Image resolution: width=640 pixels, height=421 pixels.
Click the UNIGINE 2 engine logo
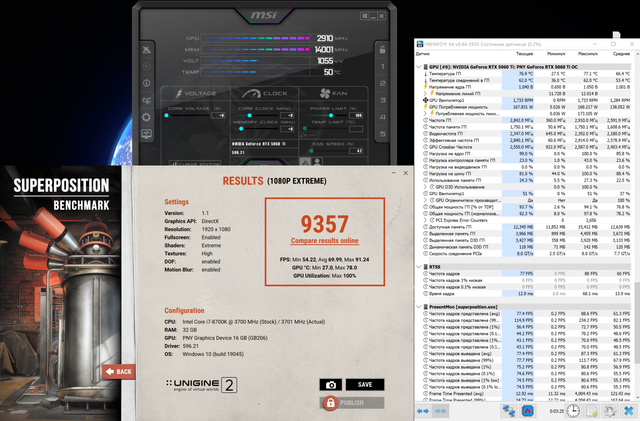coord(202,385)
